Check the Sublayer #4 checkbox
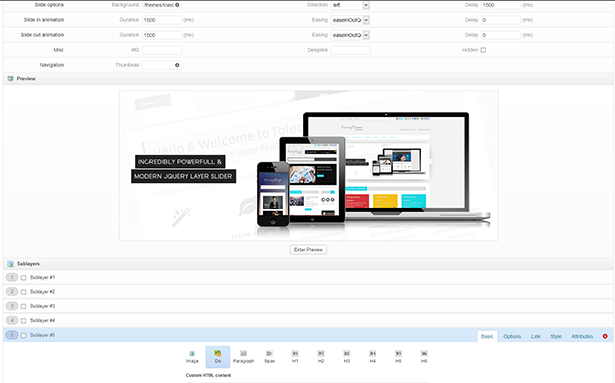Viewport: 615px width, 383px height. coord(24,321)
